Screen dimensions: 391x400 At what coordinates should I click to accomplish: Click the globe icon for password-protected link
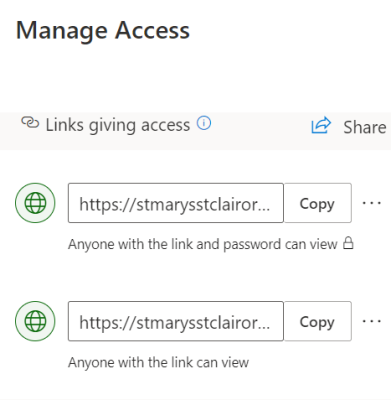(x=35, y=203)
